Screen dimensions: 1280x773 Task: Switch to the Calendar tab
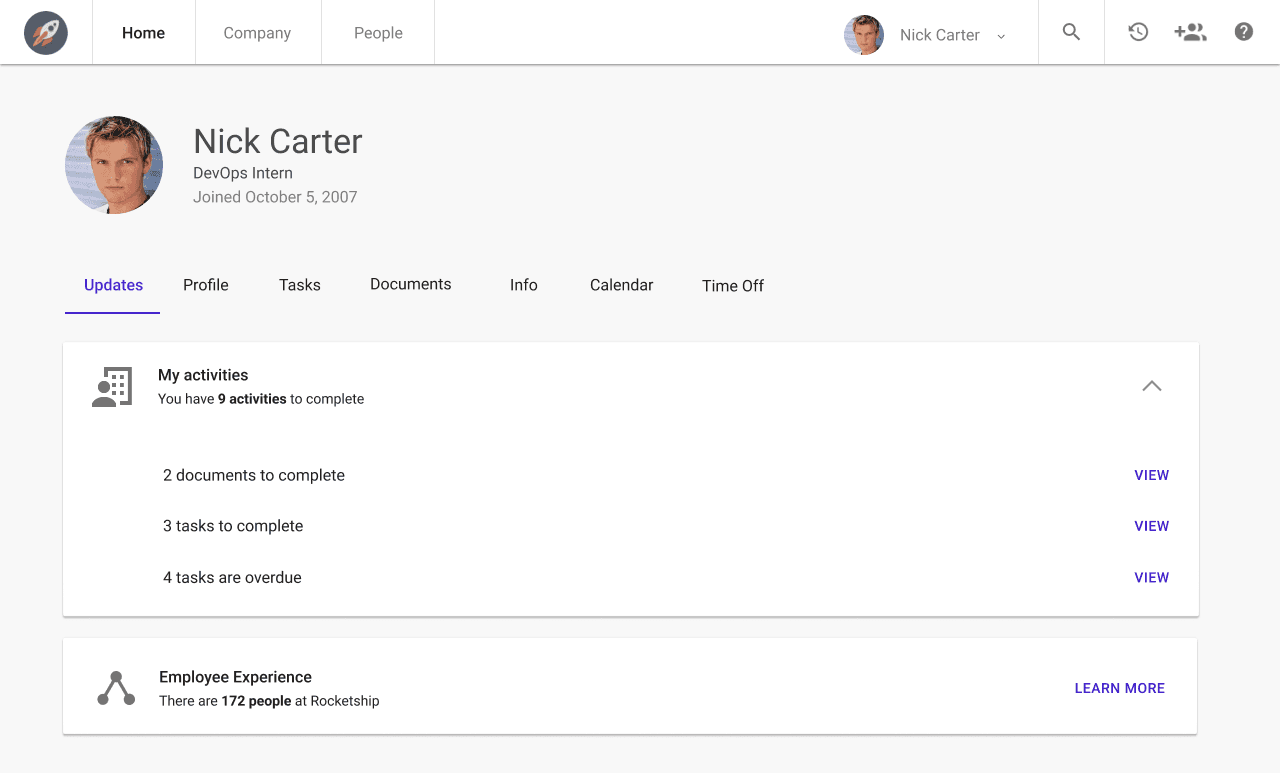coord(622,285)
